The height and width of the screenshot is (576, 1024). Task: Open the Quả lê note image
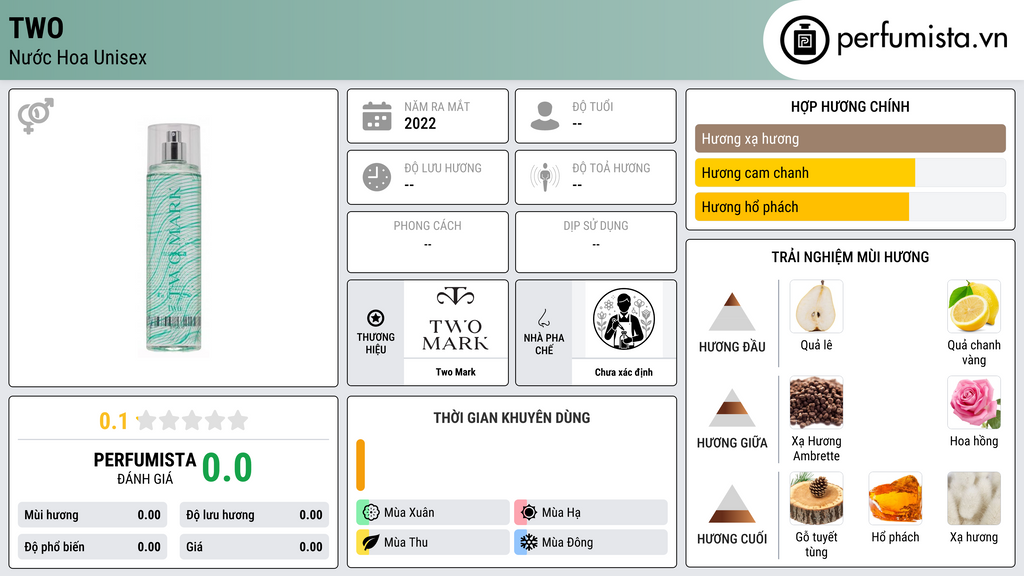pos(816,307)
